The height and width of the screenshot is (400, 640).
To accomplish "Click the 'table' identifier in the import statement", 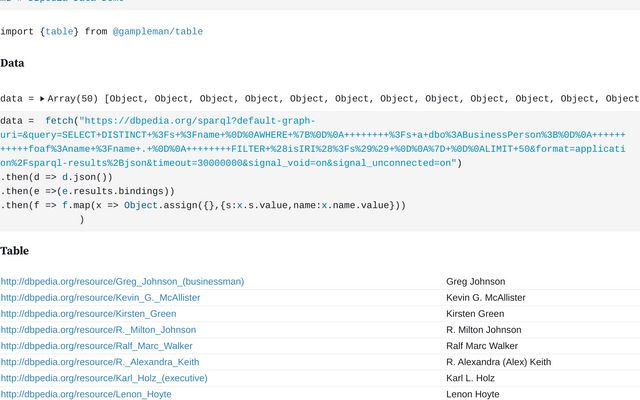I will point(59,31).
